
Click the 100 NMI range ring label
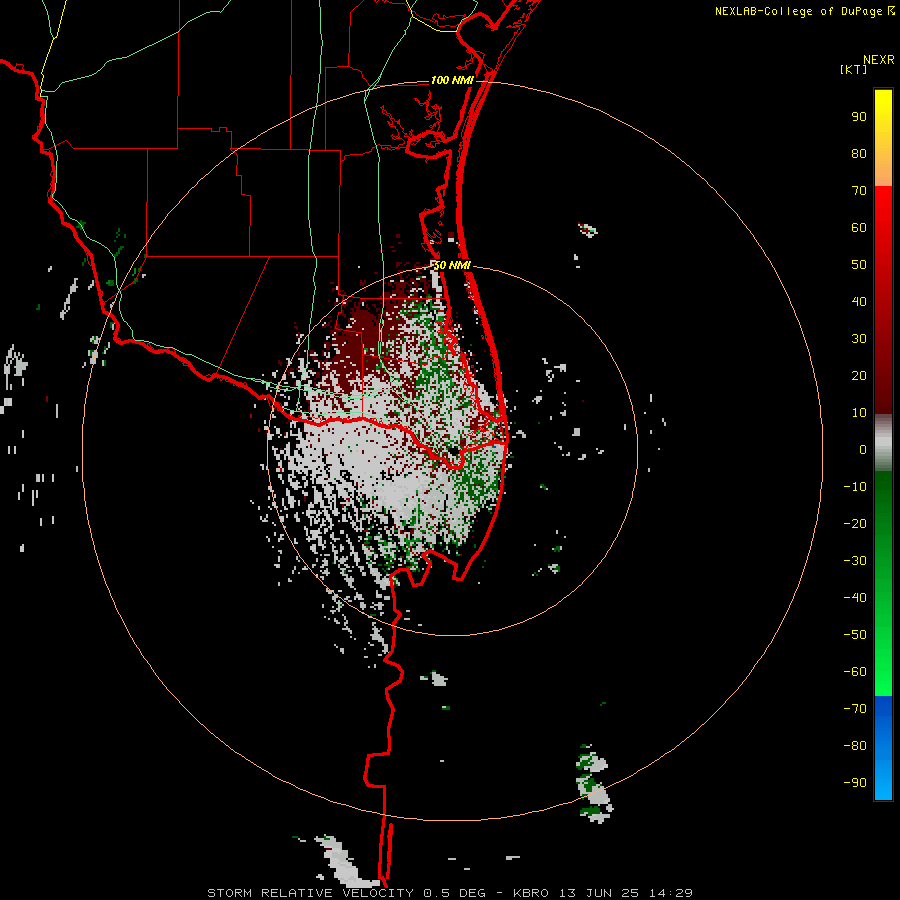(x=452, y=80)
